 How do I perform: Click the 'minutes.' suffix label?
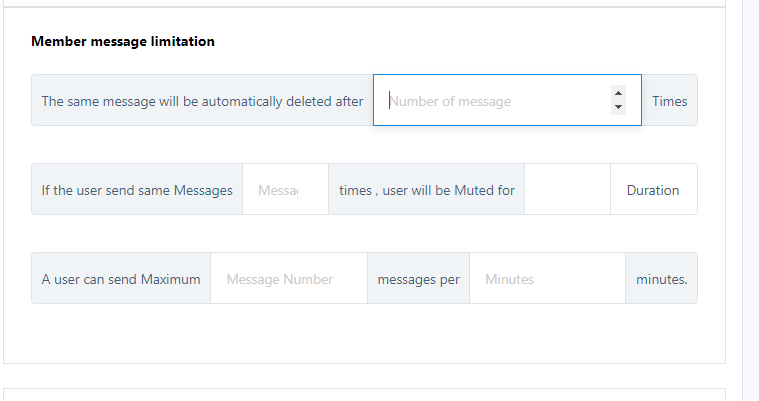[x=661, y=279]
